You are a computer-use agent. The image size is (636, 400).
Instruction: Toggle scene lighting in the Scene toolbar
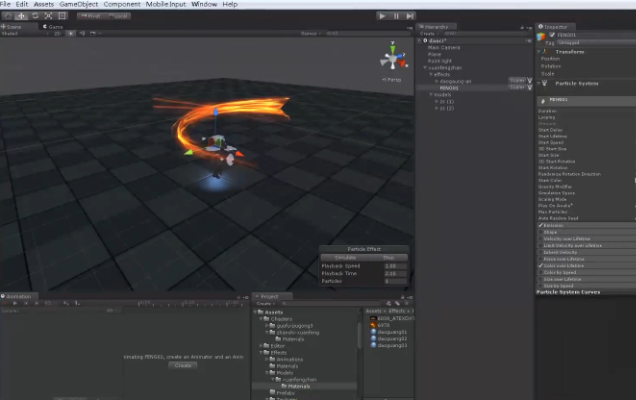[71, 33]
